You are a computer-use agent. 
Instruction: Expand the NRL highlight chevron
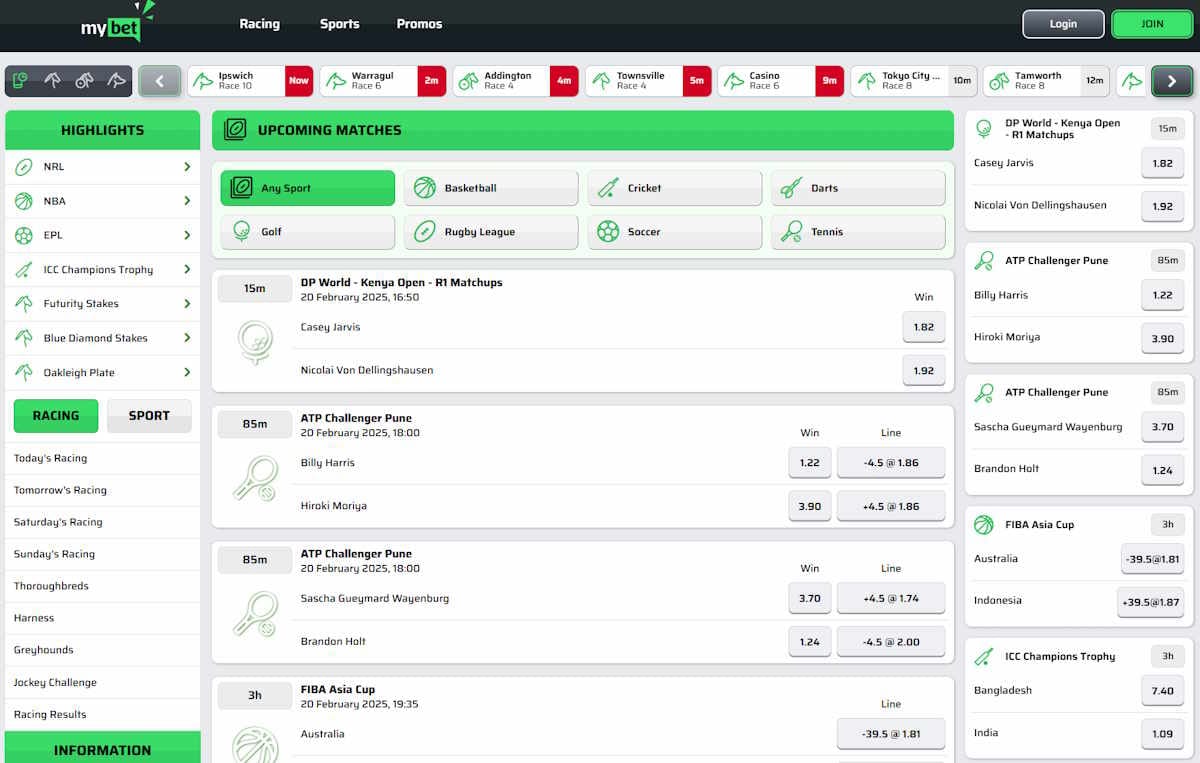187,167
